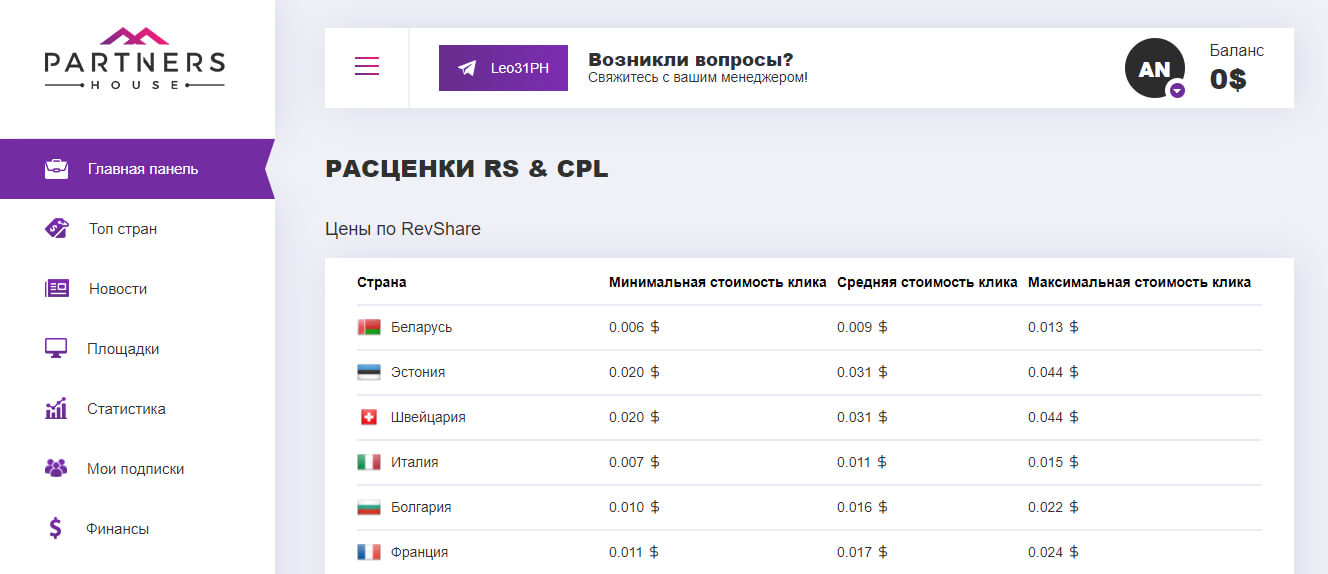Select the Финансы menu entry
The image size is (1328, 574).
[x=118, y=529]
